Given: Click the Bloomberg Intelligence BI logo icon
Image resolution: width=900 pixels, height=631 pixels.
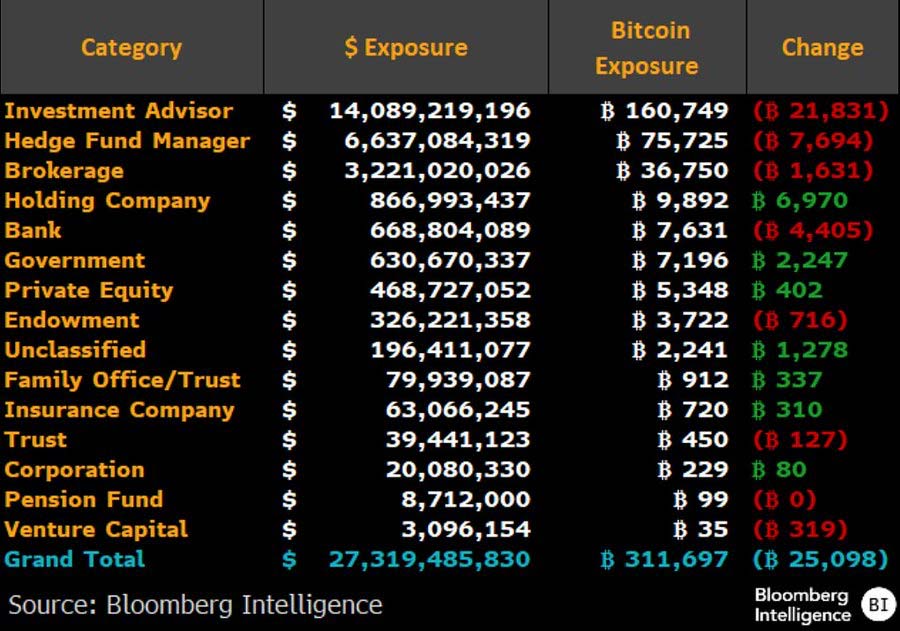Looking at the screenshot, I should pos(878,605).
